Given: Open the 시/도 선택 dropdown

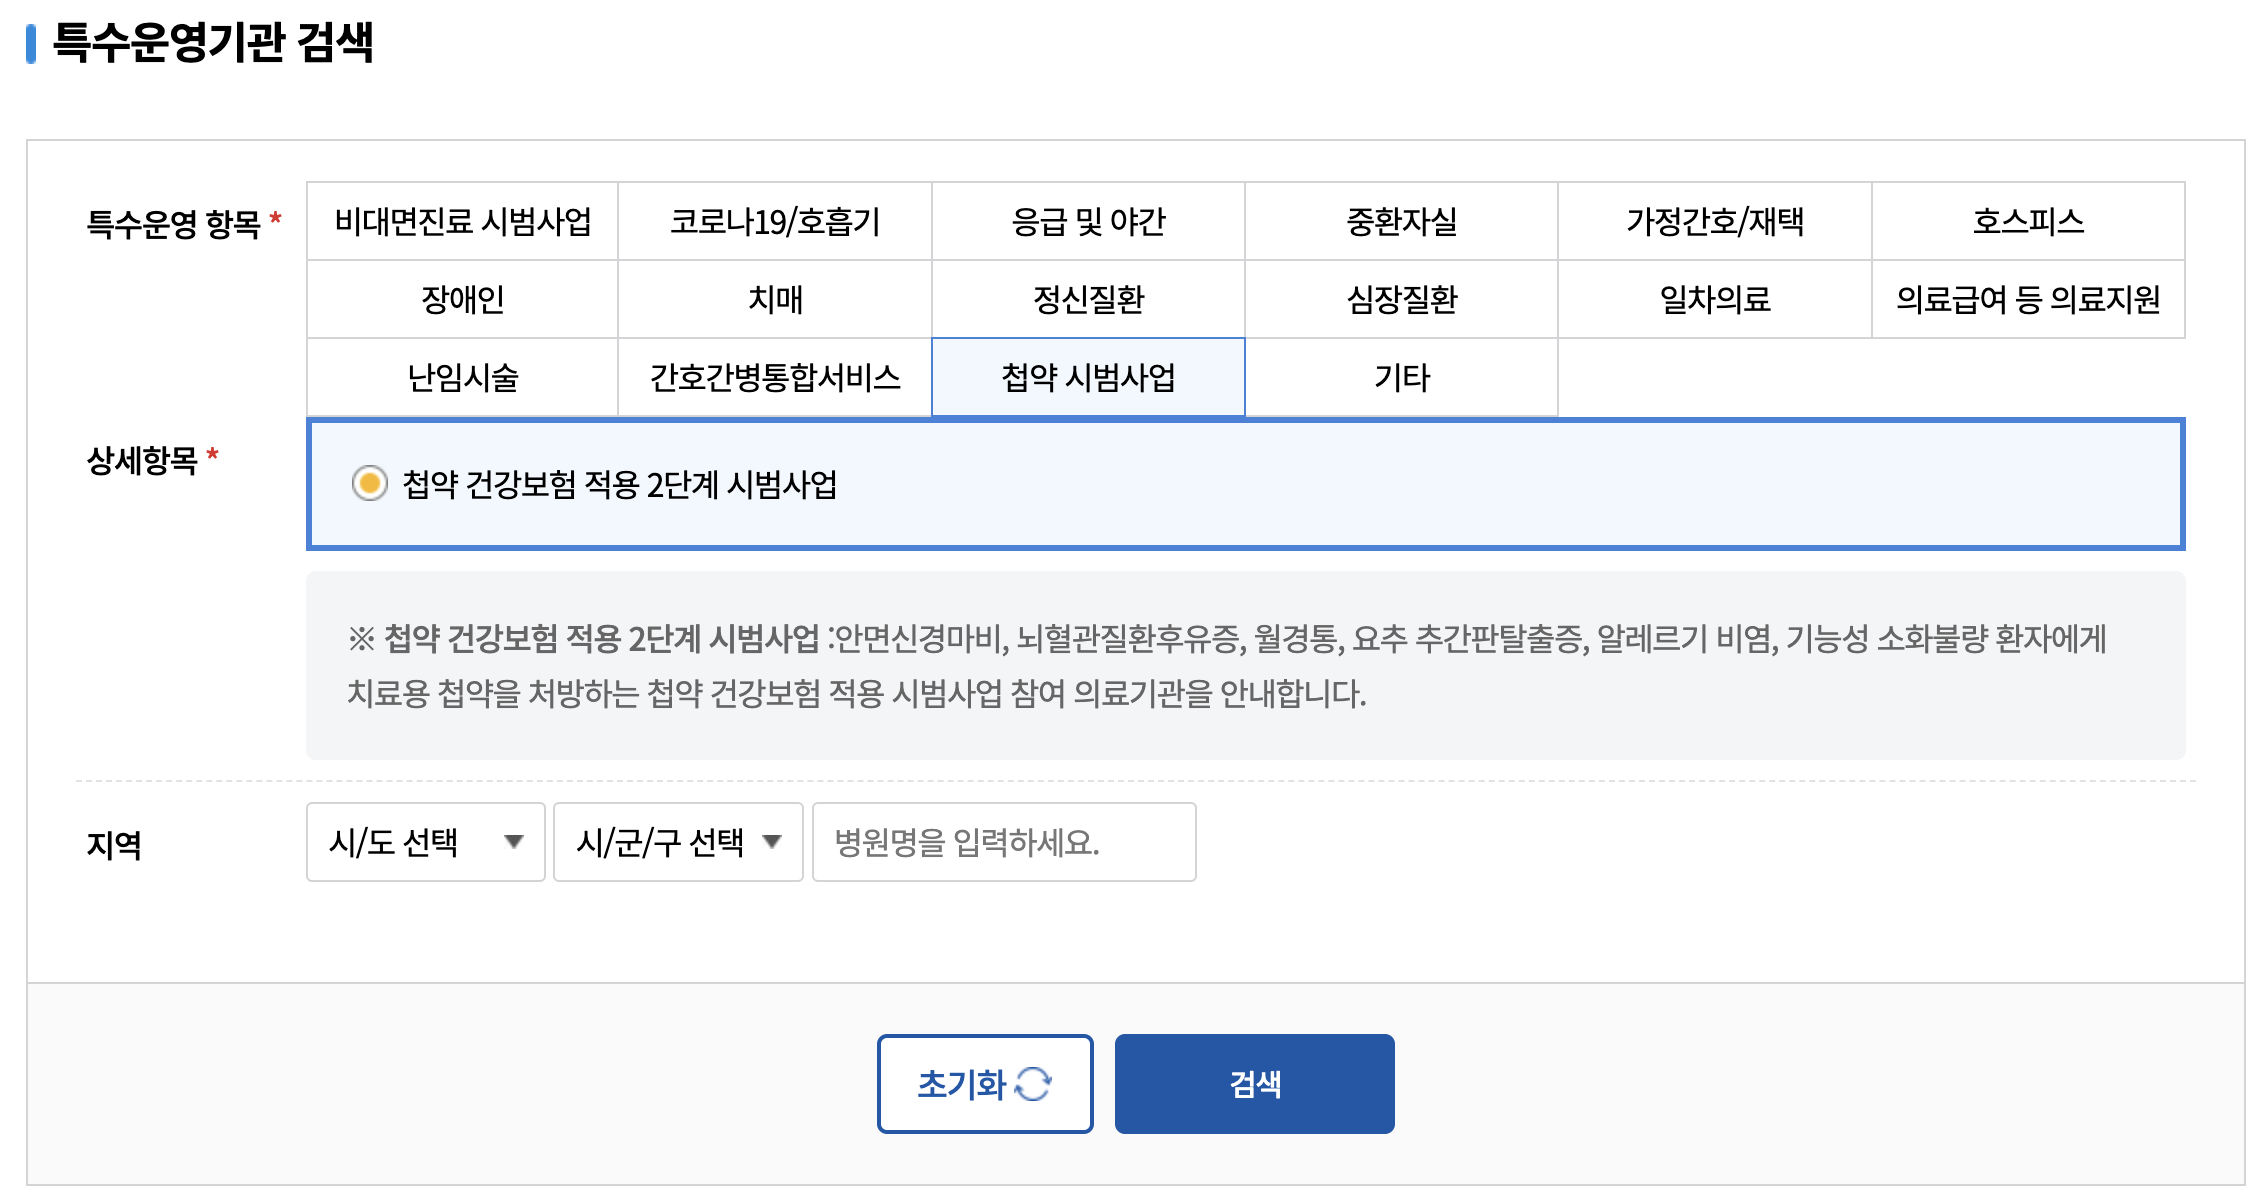Looking at the screenshot, I should click(424, 843).
